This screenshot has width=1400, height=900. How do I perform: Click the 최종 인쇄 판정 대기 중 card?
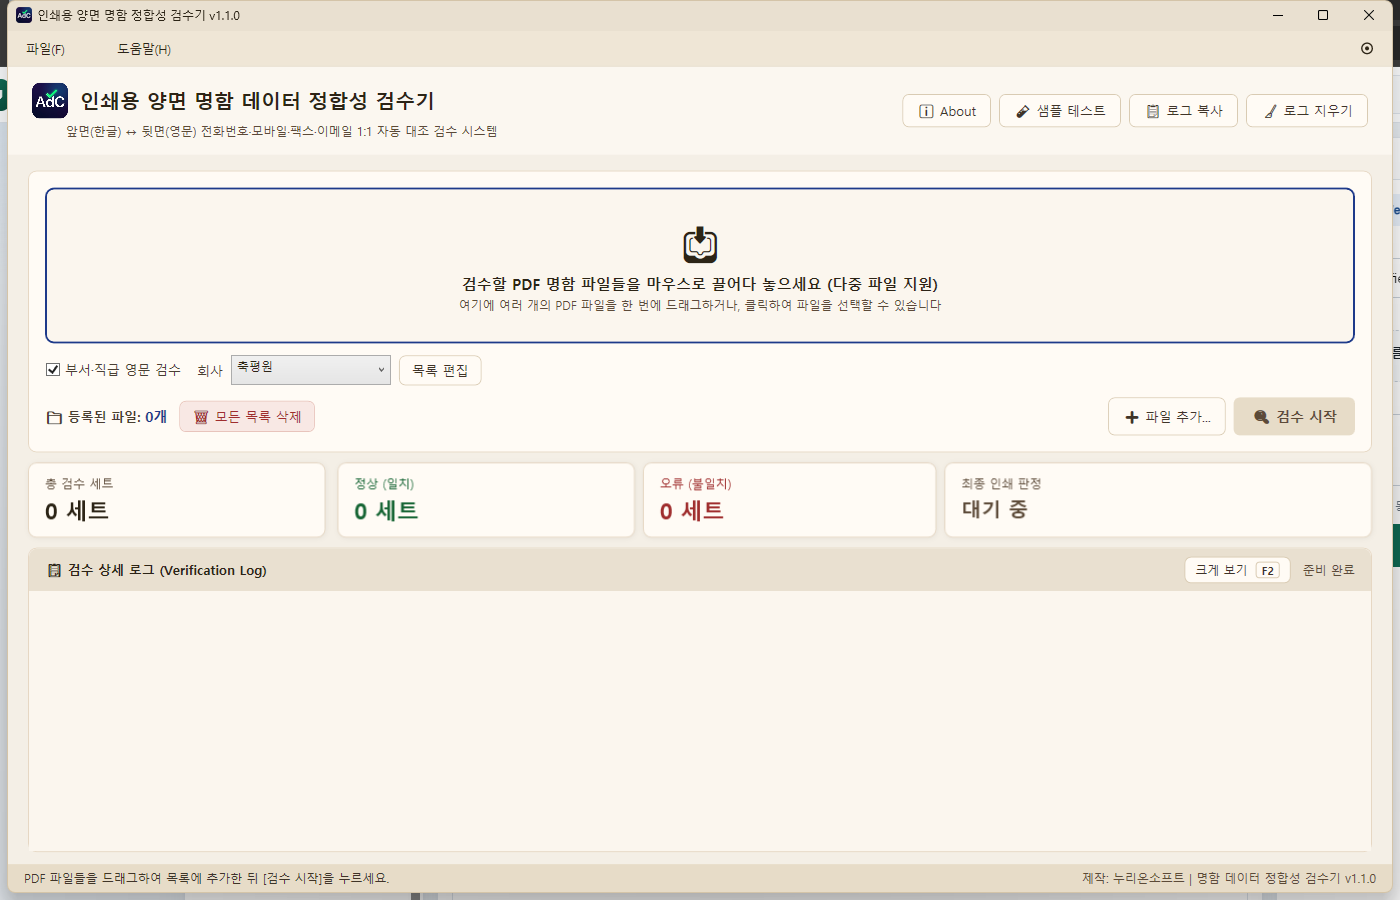1158,500
